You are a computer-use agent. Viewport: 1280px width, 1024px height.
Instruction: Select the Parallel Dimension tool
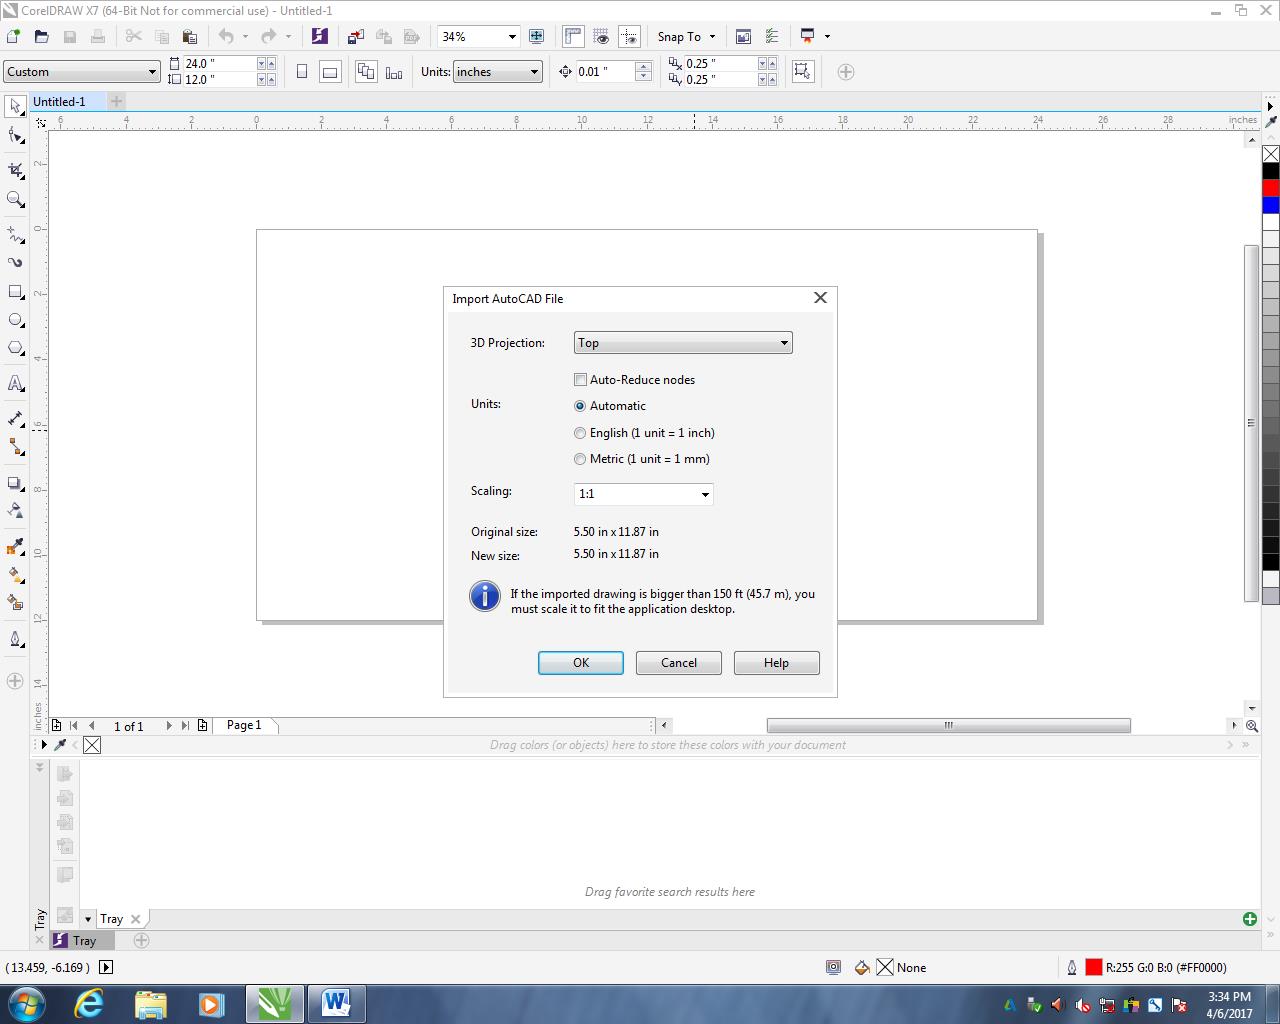pos(15,418)
